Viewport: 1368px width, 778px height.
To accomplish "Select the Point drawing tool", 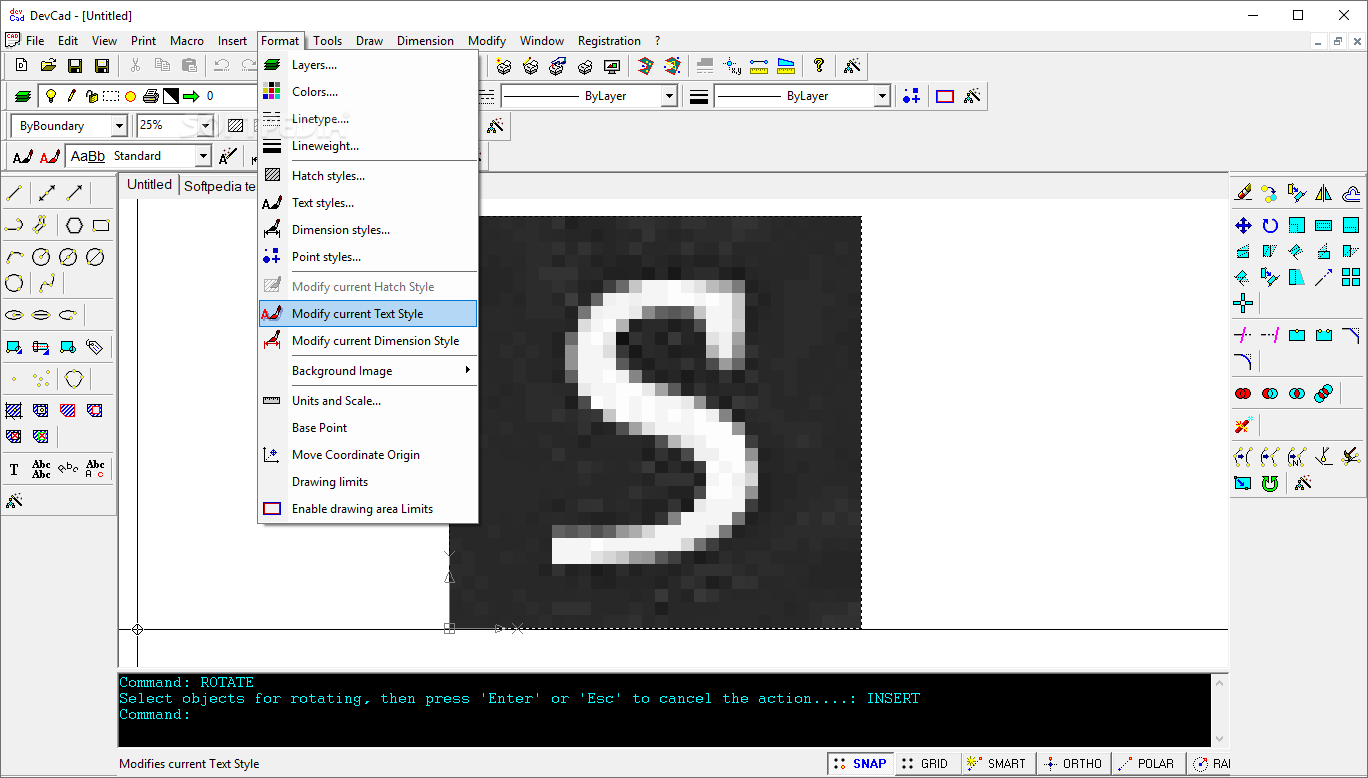I will 14,379.
